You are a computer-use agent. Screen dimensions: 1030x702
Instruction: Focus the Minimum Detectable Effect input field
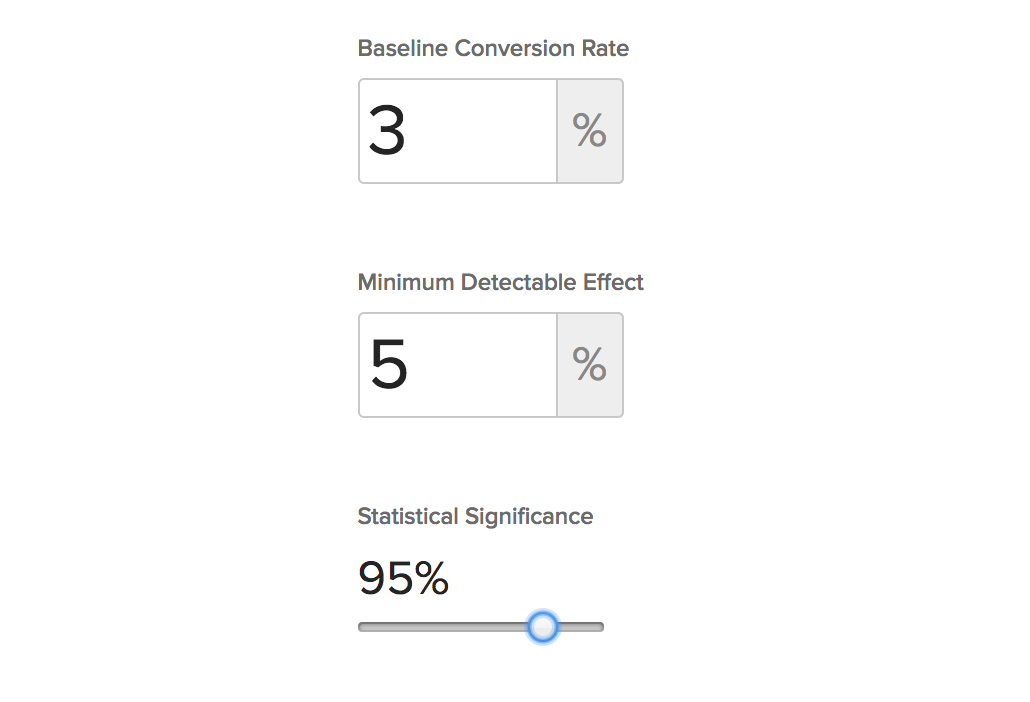coord(457,365)
